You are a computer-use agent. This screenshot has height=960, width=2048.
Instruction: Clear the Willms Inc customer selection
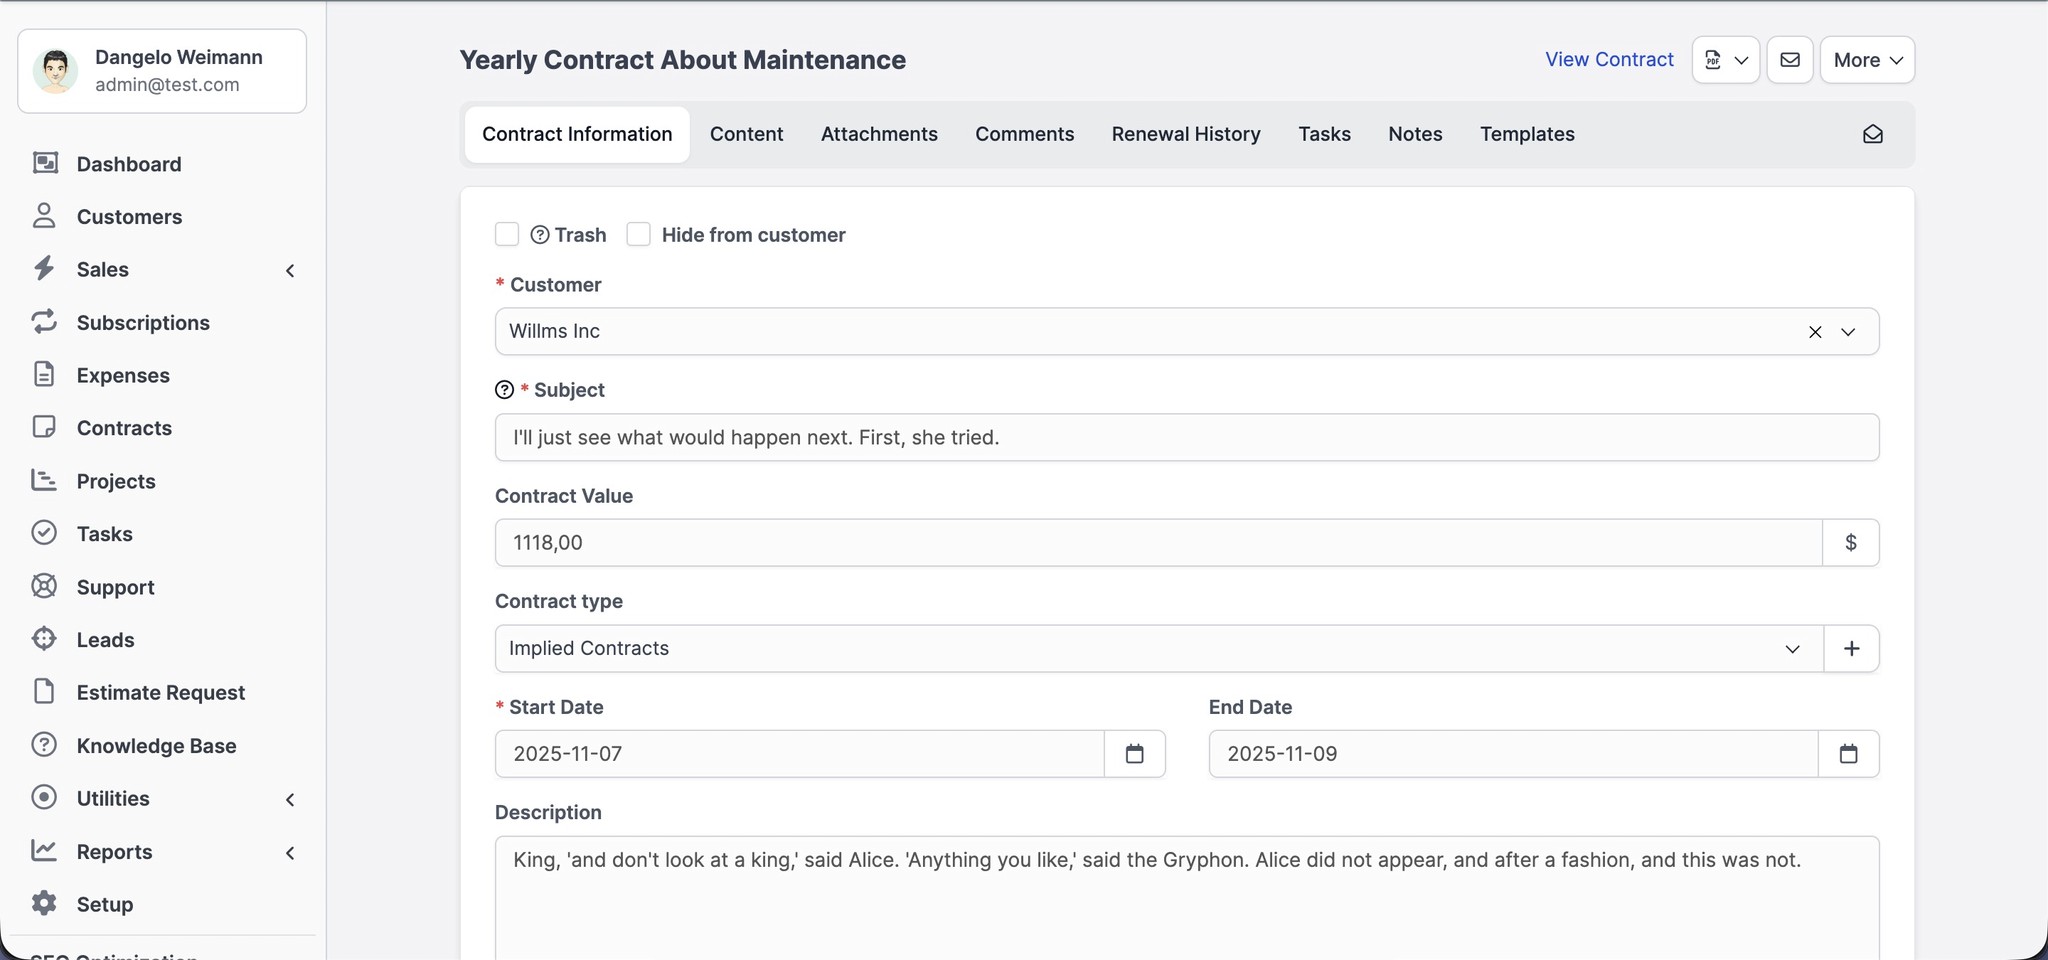(x=1815, y=332)
